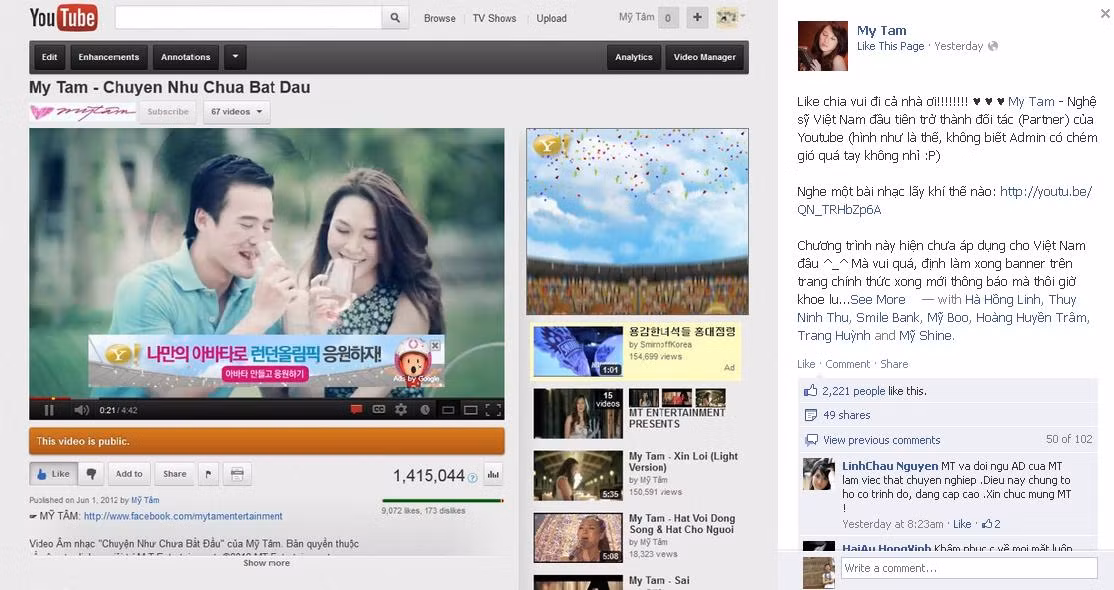Click the mytam channel logo
The height and width of the screenshot is (590, 1114).
coord(82,112)
